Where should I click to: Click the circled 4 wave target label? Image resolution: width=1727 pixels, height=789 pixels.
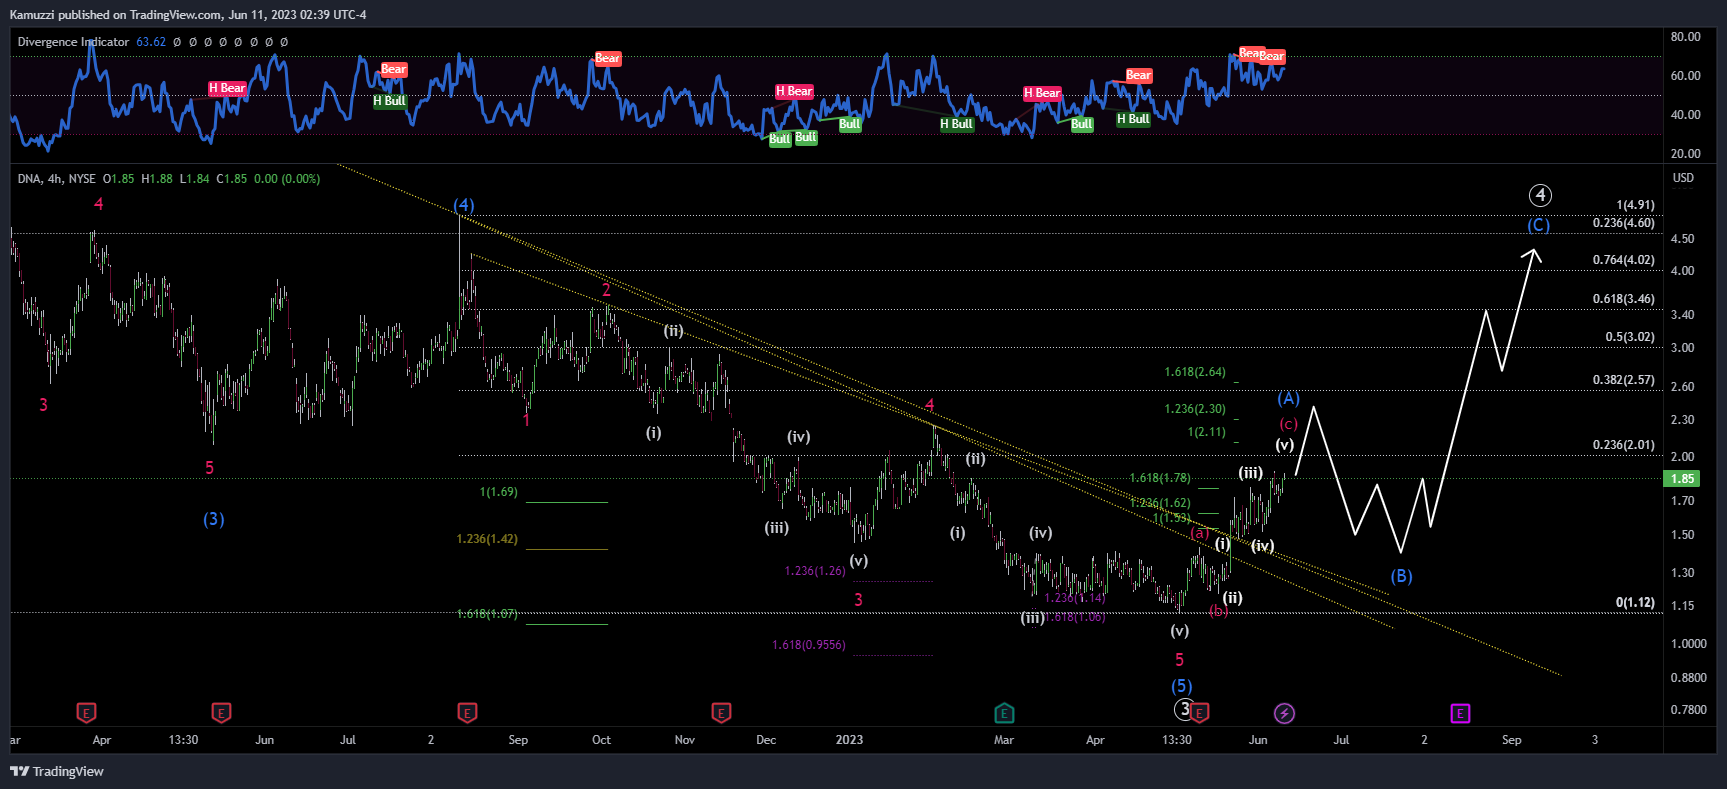click(x=1540, y=195)
